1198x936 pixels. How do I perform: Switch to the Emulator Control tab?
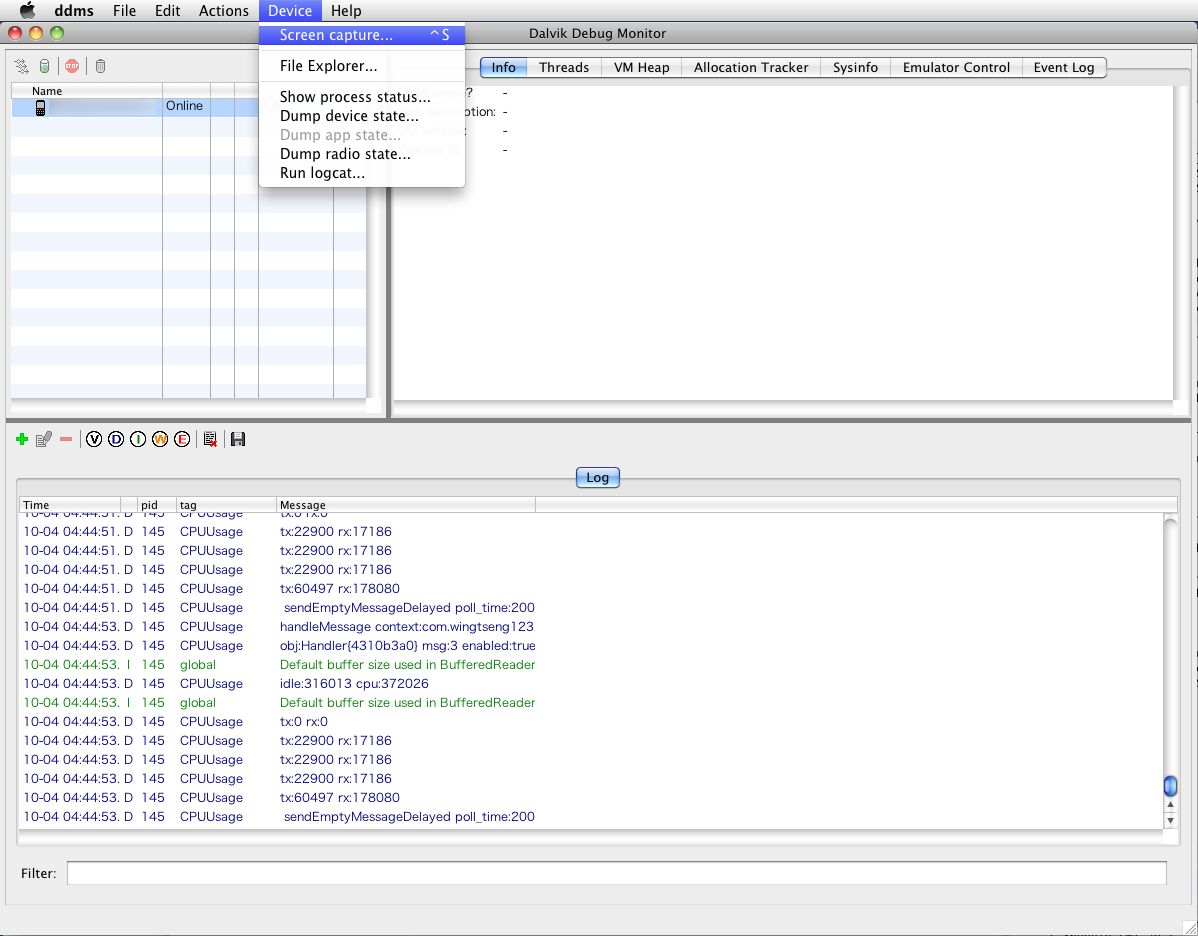click(957, 67)
